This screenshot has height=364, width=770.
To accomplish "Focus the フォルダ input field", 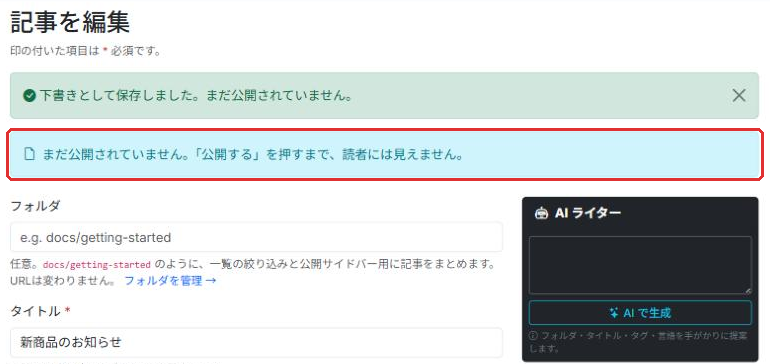I will pos(256,237).
